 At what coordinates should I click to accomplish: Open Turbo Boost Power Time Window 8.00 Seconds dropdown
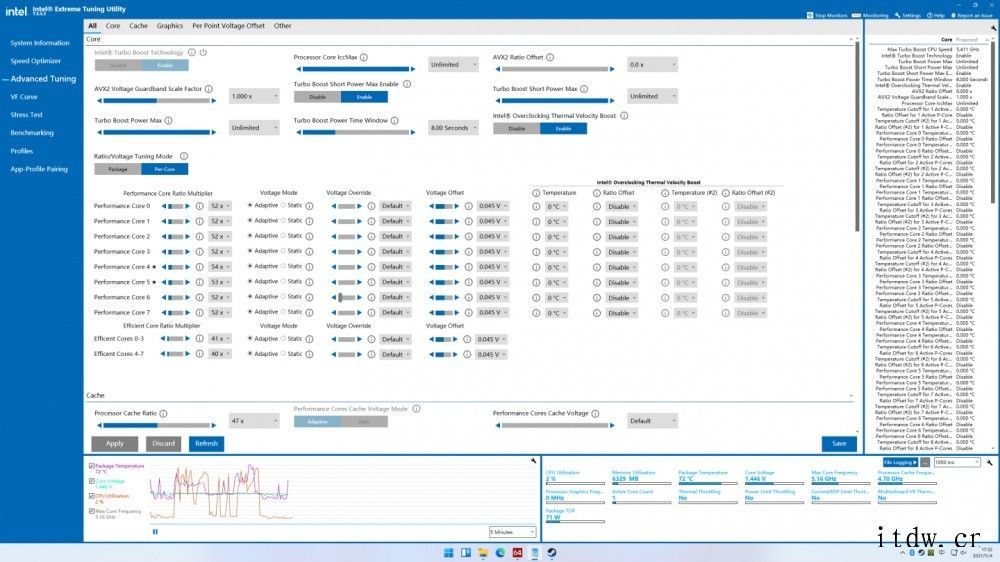453,128
